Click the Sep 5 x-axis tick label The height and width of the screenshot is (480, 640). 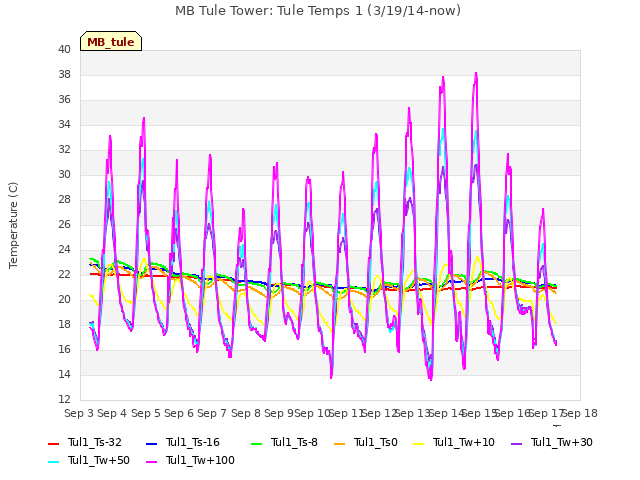(x=146, y=413)
